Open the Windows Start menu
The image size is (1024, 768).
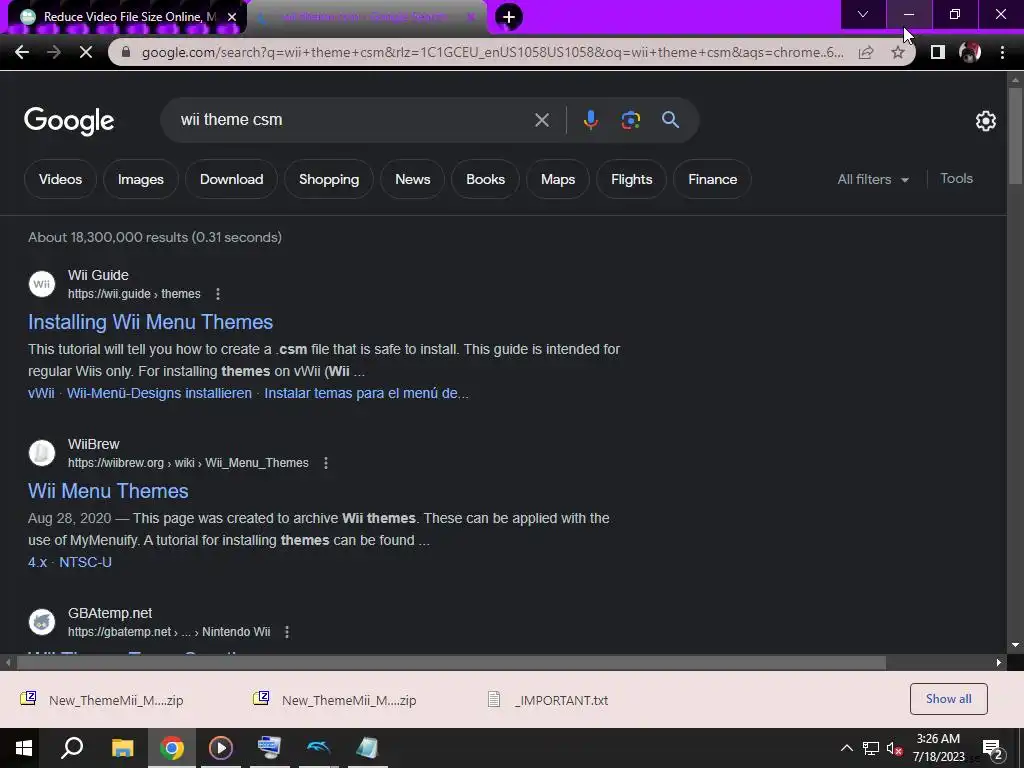click(24, 748)
